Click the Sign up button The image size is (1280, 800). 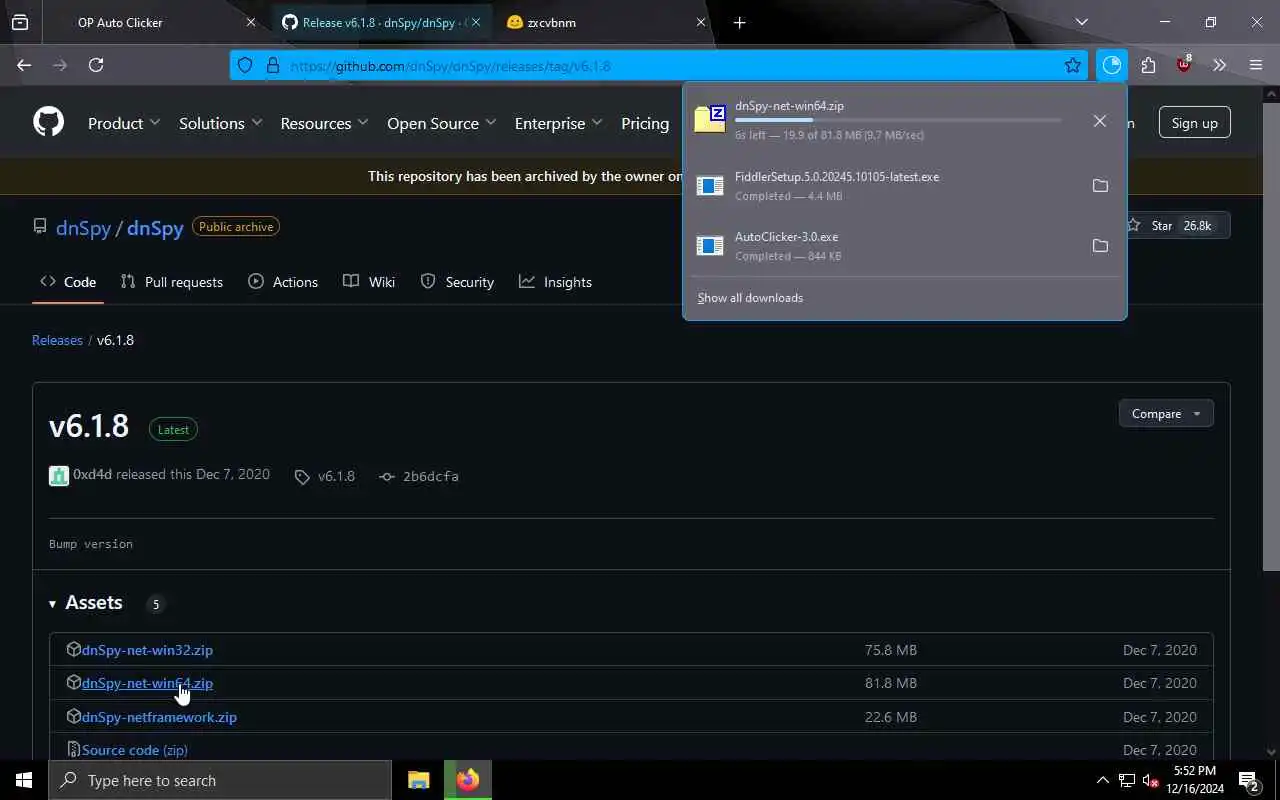pos(1194,123)
